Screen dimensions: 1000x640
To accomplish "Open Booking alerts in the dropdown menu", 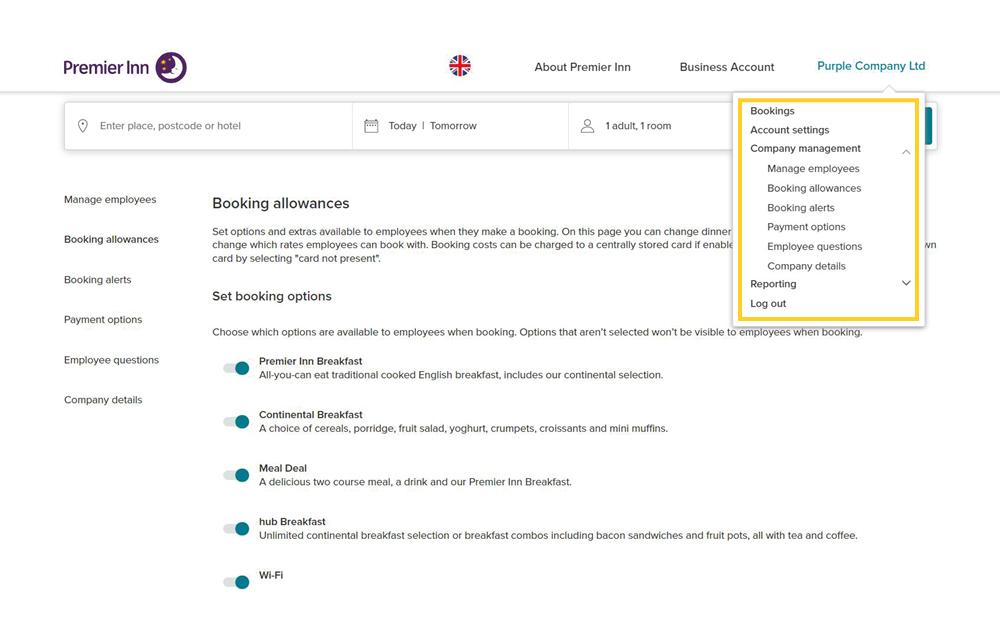I will pos(800,208).
